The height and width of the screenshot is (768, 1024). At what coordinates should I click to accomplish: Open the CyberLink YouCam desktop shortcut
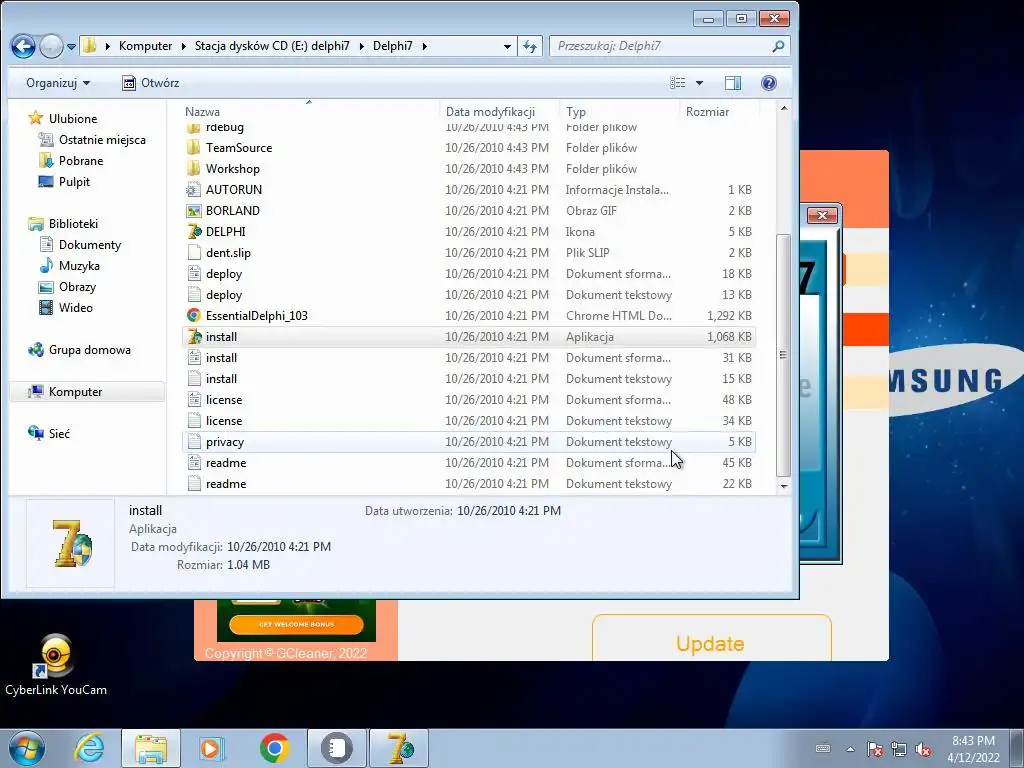56,665
